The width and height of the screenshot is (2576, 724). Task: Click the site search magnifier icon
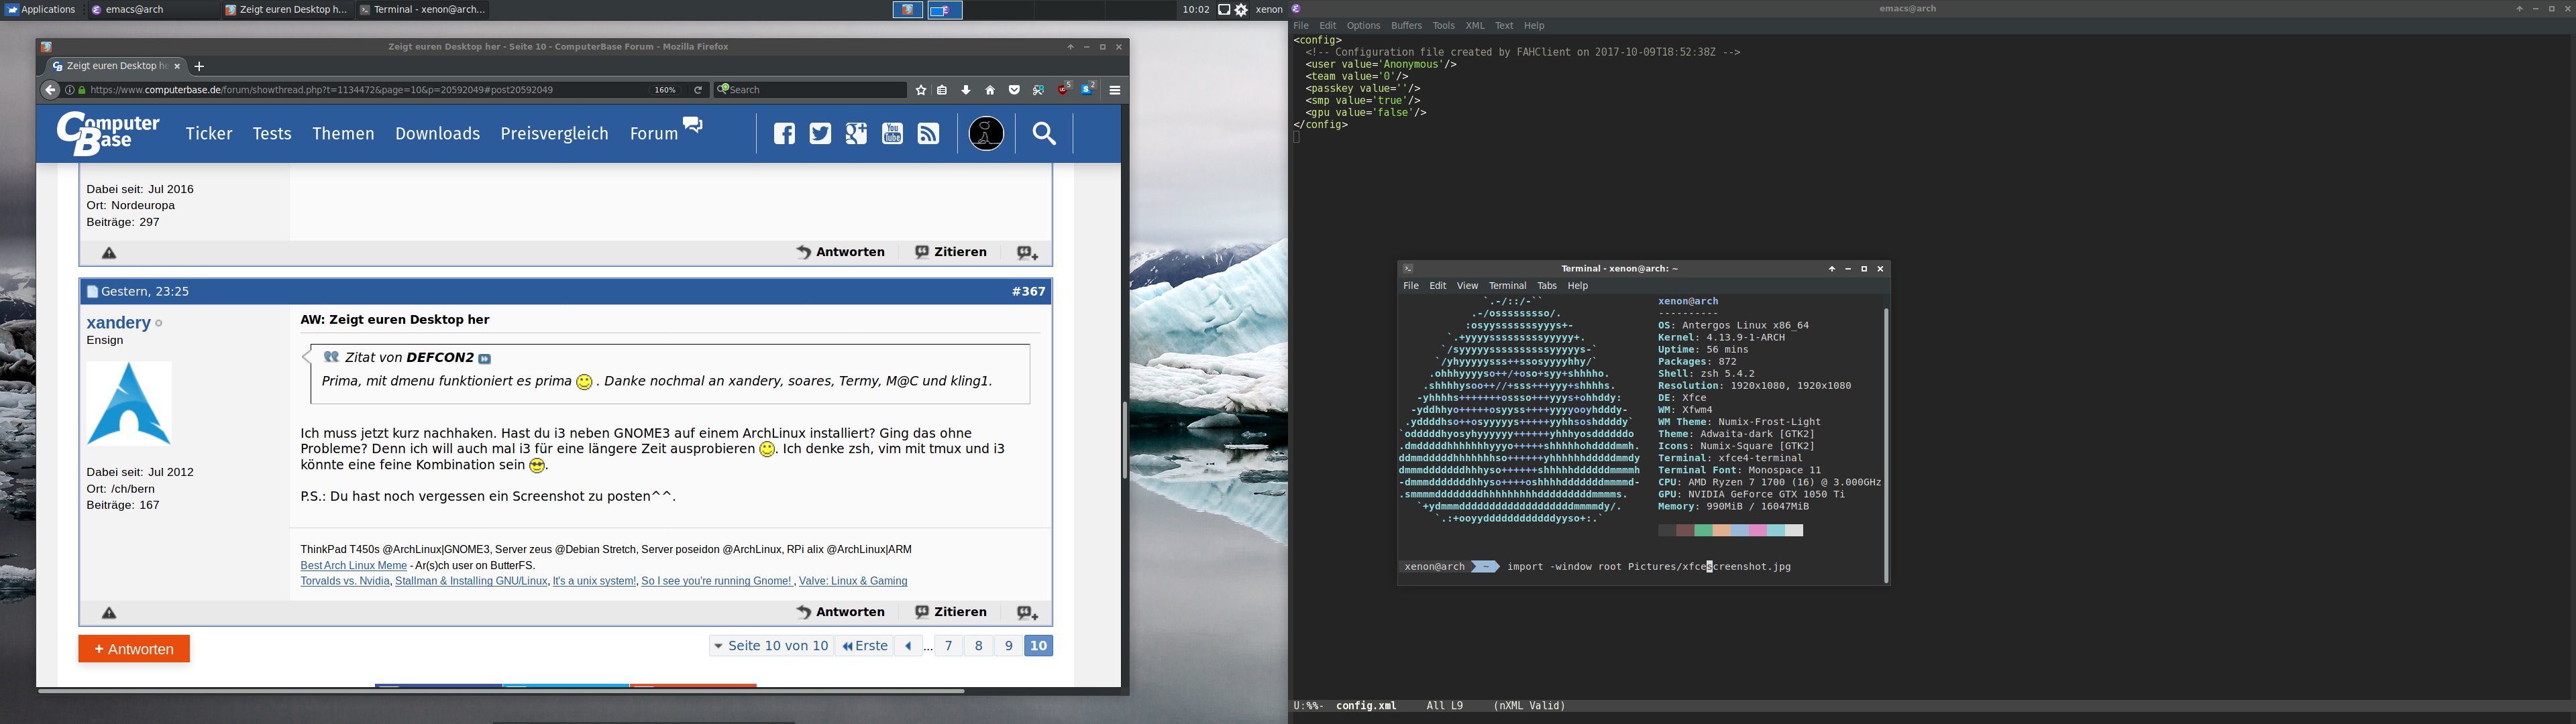[x=1044, y=134]
